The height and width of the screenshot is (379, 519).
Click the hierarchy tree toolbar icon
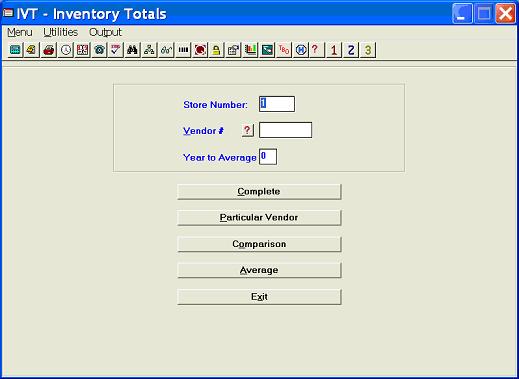149,50
